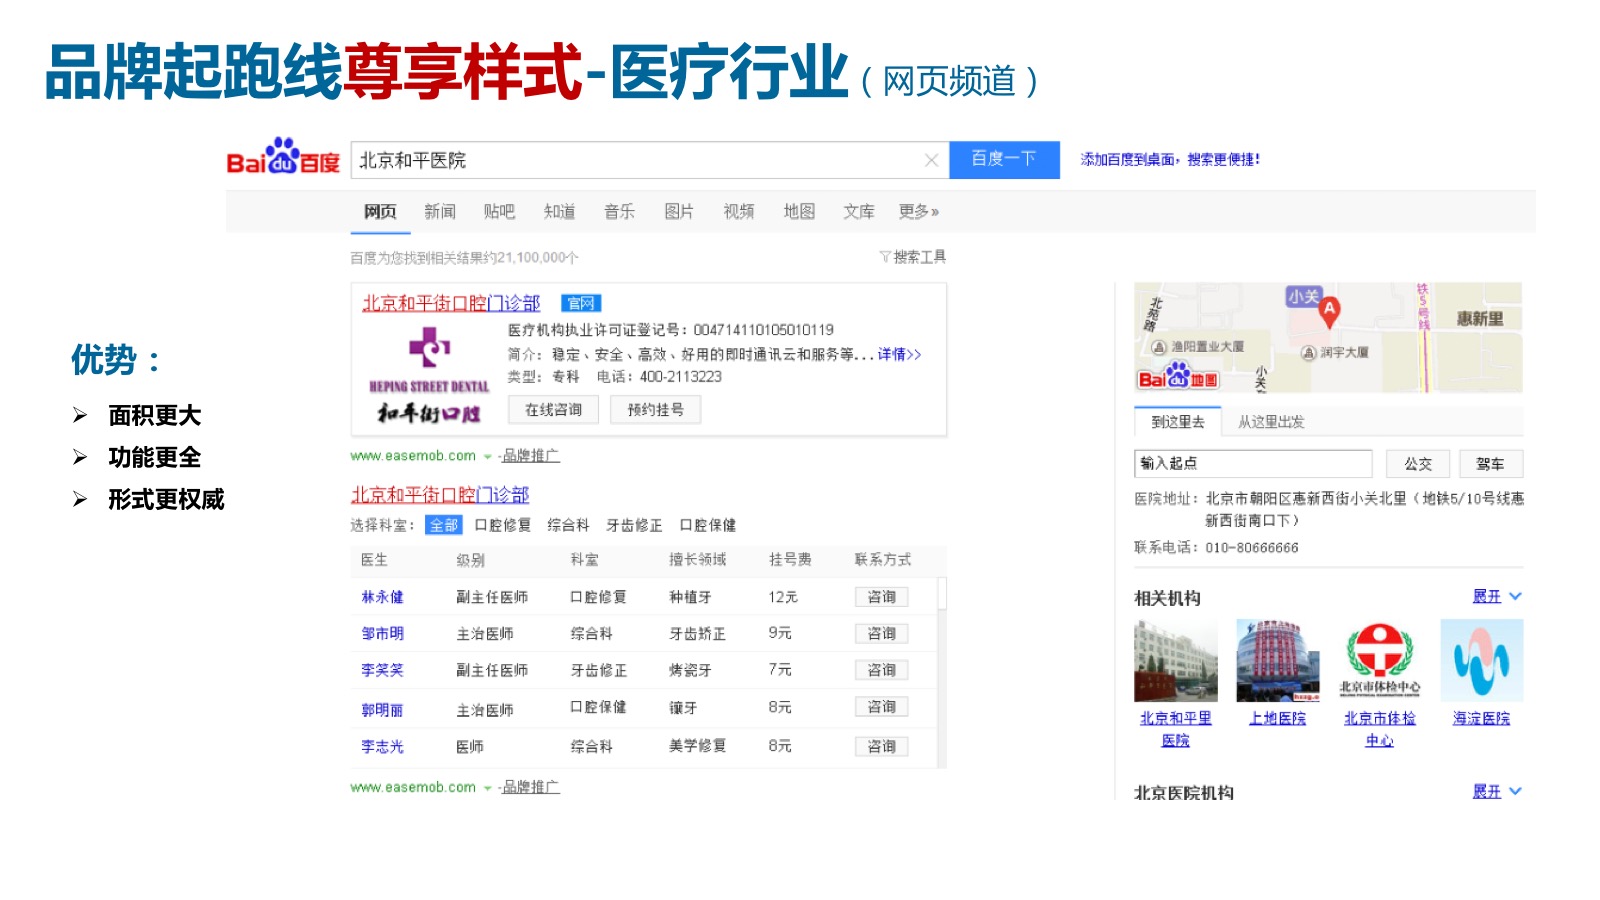
Task: Switch to the 地图 tab
Action: 799,211
